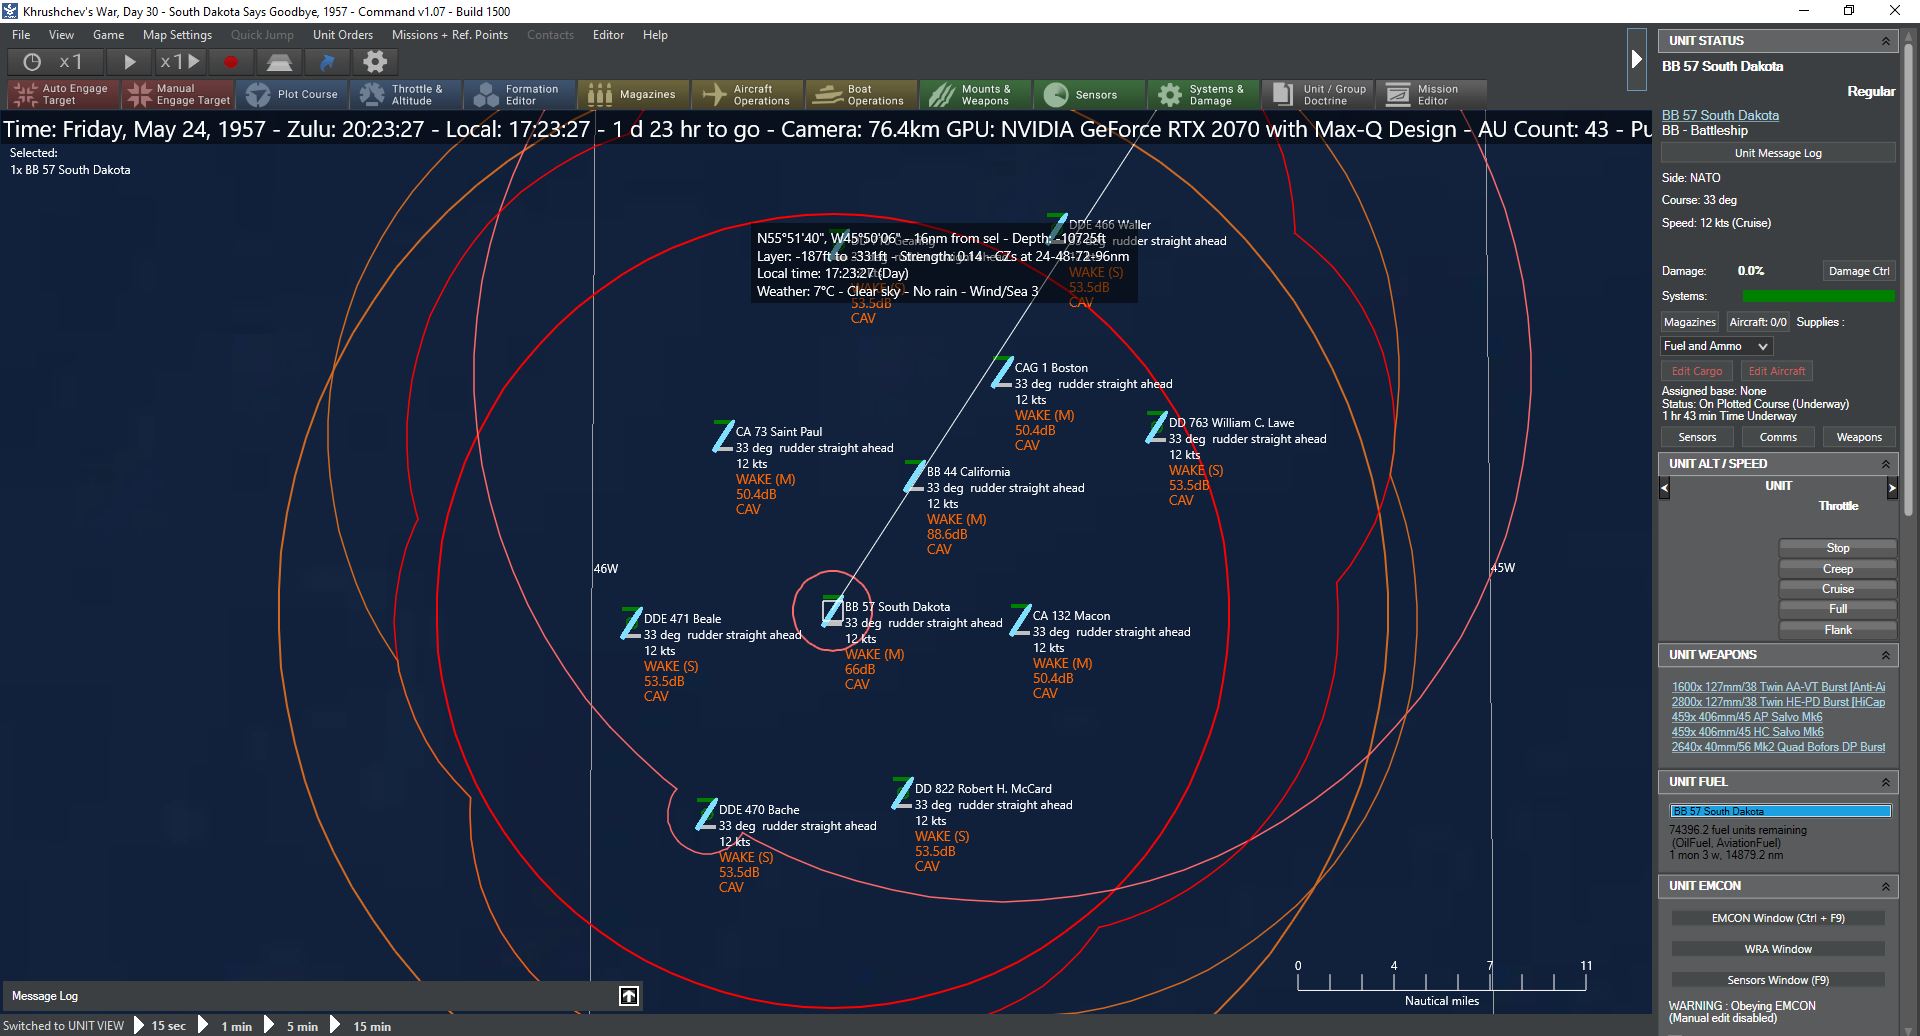Click the map layers icon in toolbar
1920x1036 pixels.
[x=279, y=62]
